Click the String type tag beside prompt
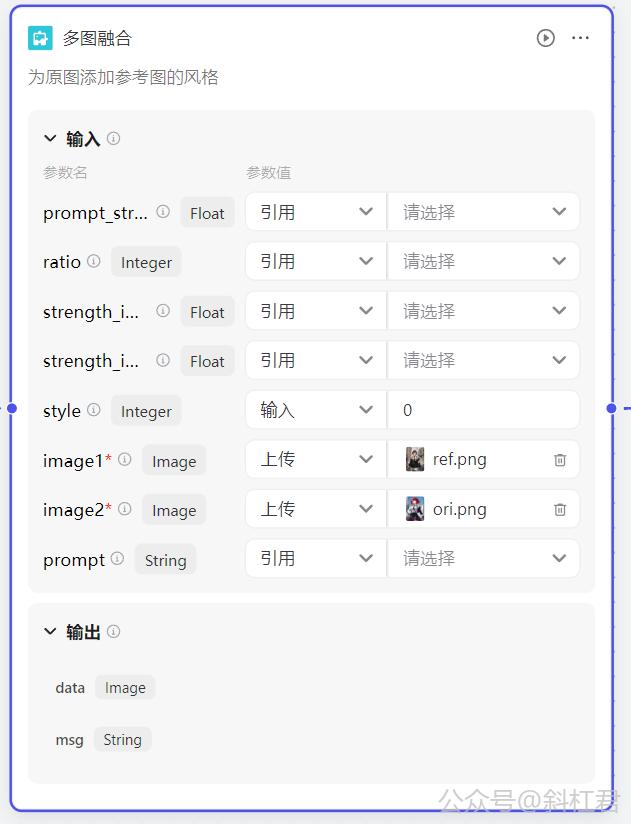This screenshot has height=824, width=631. point(165,560)
